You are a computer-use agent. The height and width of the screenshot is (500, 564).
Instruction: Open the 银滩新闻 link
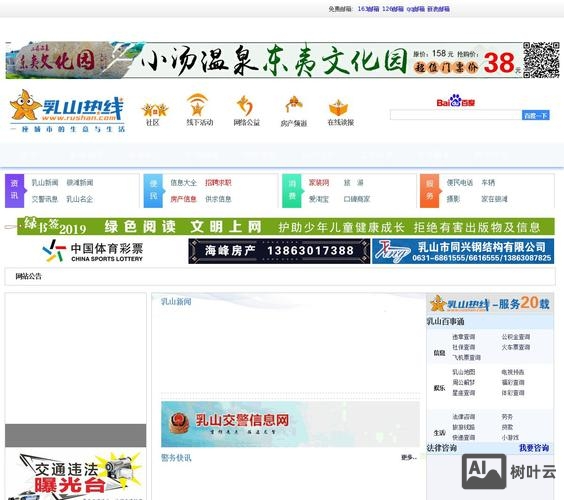[80, 183]
